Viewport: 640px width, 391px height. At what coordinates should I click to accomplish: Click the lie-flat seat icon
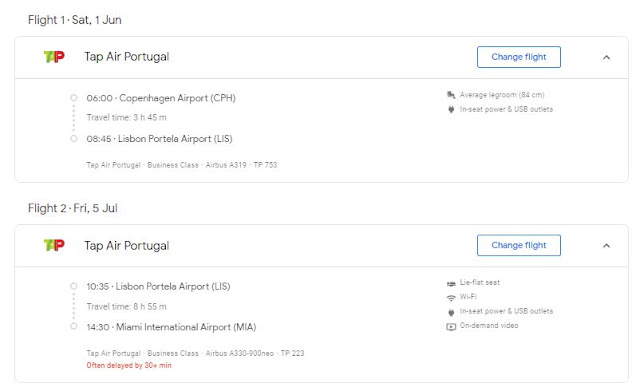click(x=451, y=283)
